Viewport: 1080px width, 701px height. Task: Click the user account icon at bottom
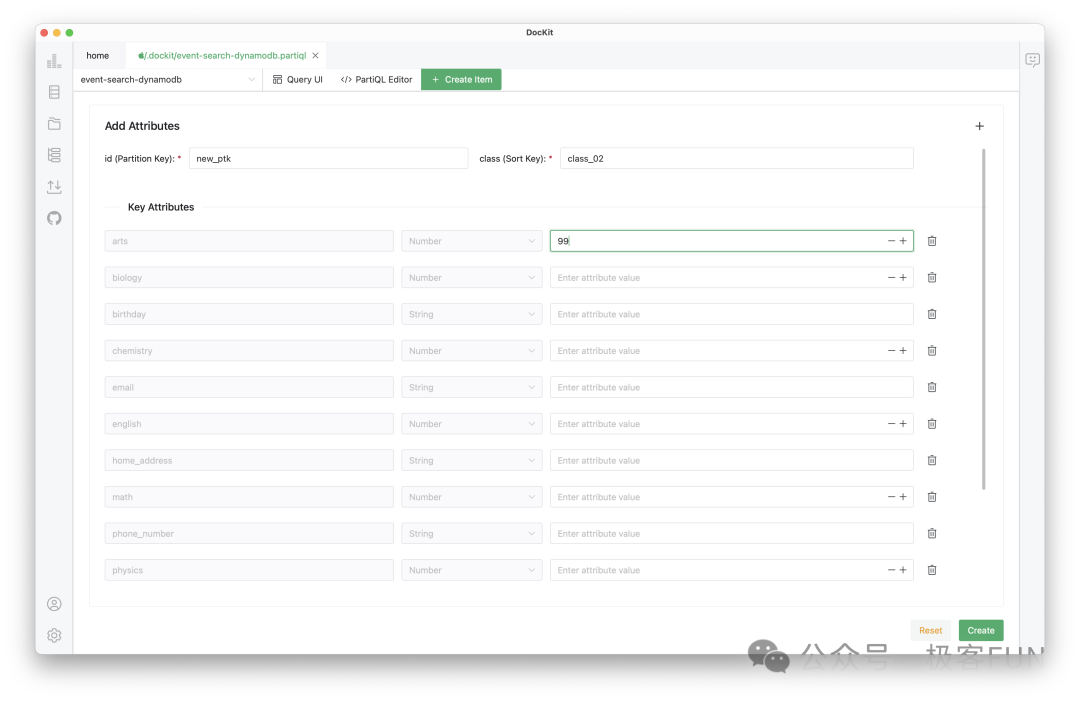[54, 604]
